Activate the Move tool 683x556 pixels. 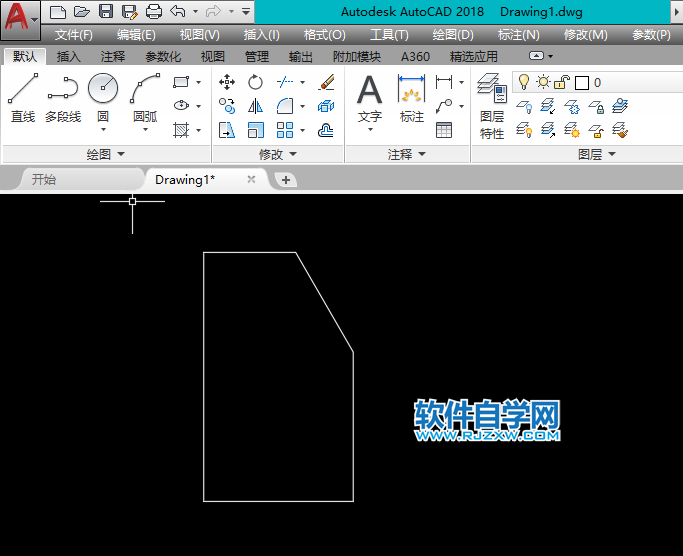pos(227,82)
